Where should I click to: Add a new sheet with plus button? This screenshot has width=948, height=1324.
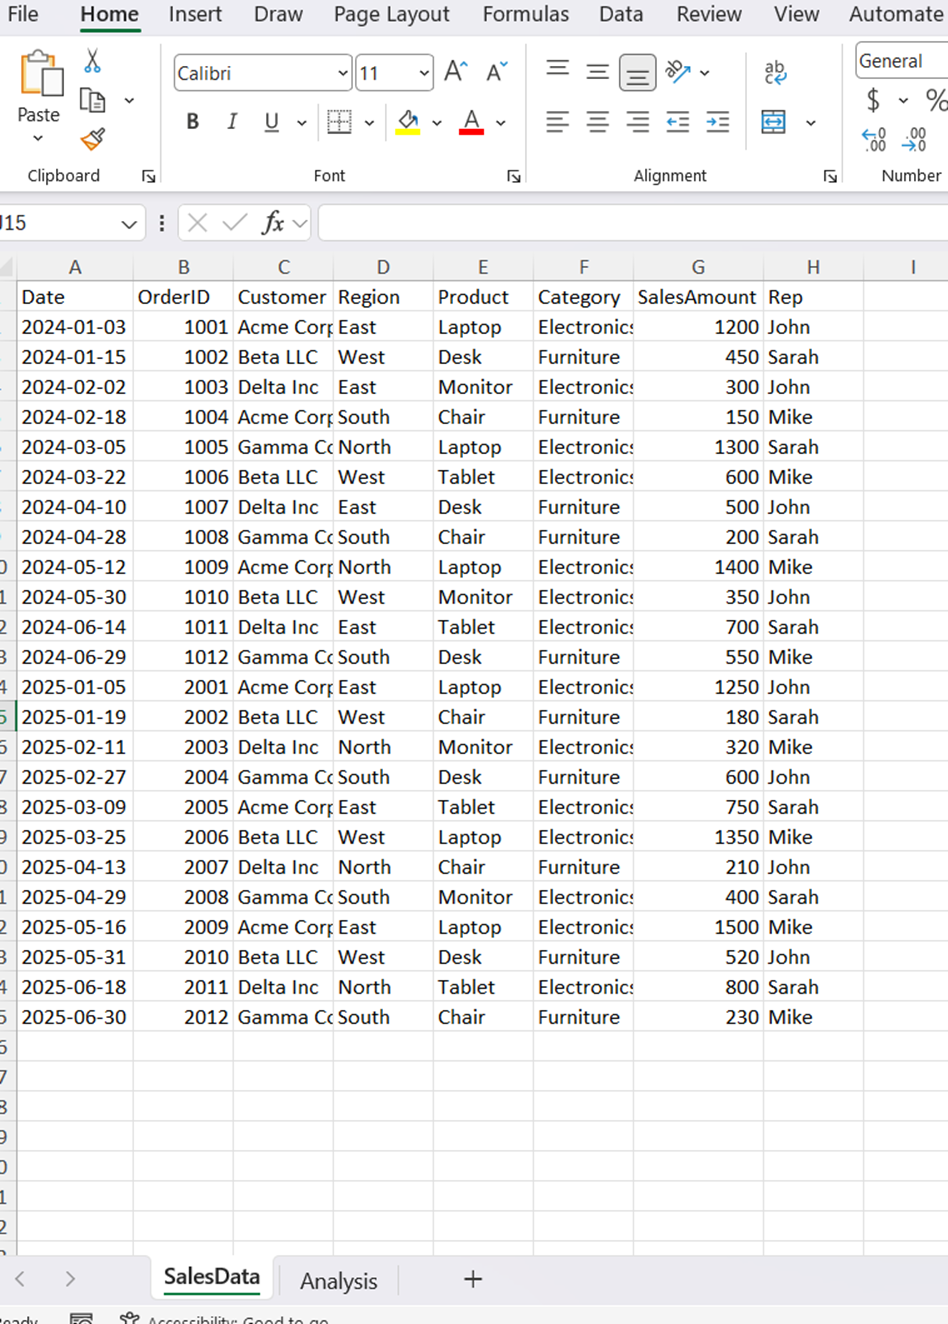473,1279
